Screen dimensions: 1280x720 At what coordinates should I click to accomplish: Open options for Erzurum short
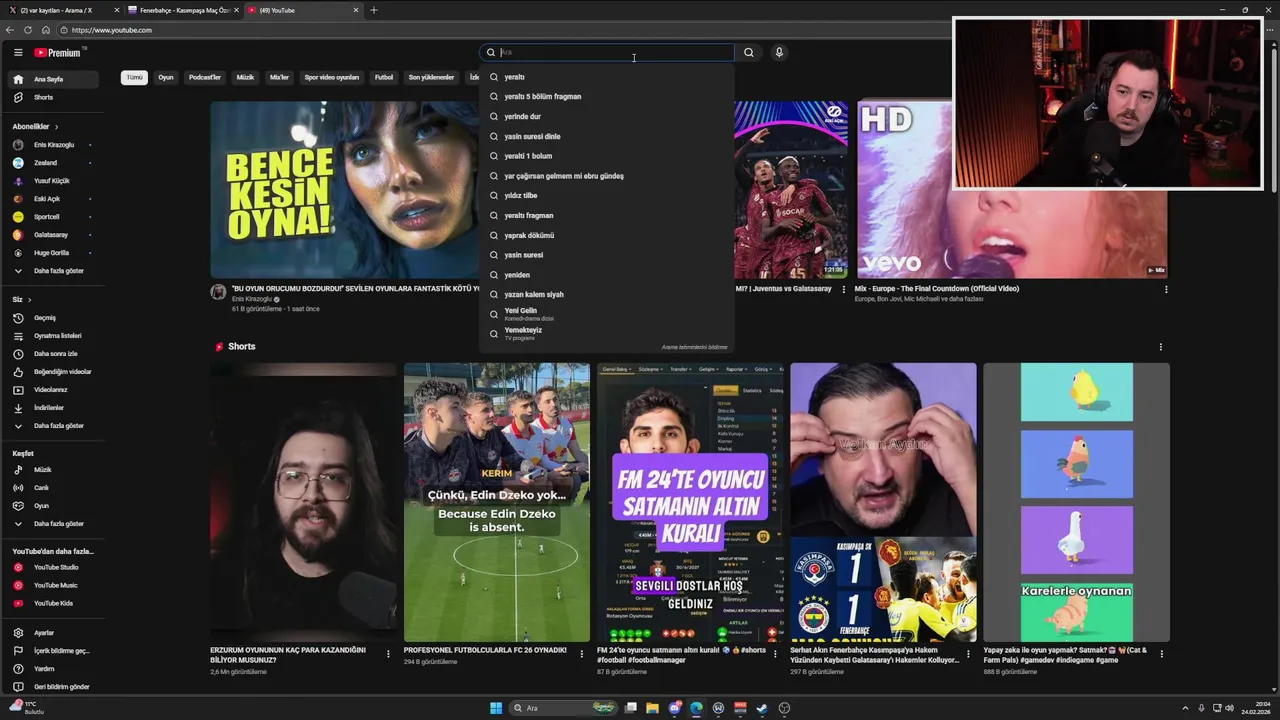click(x=388, y=654)
